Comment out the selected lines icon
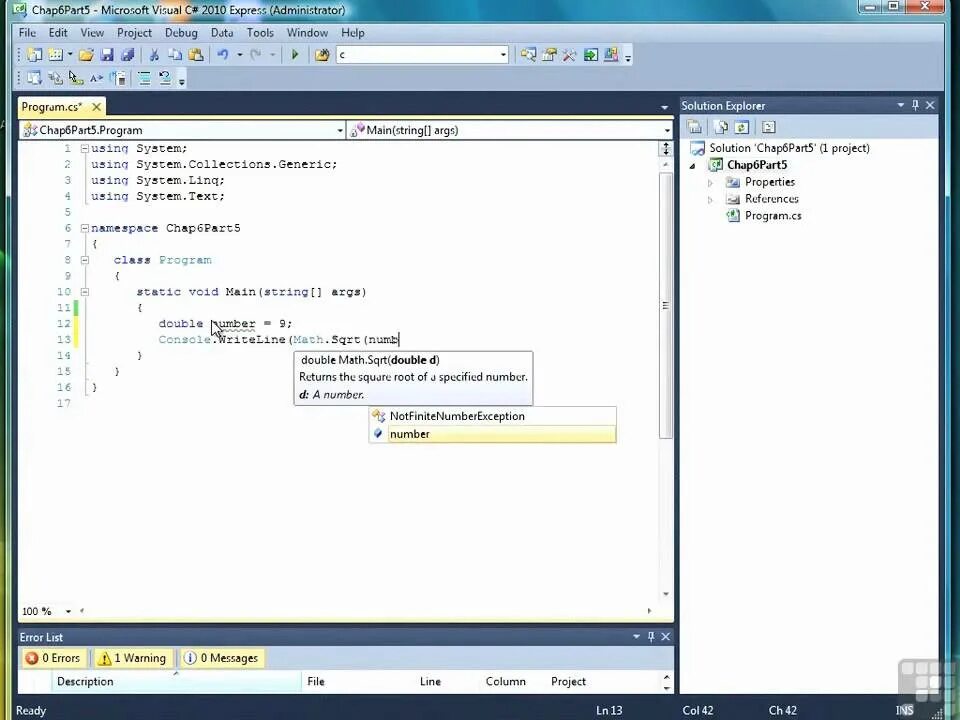The image size is (960, 720). (x=144, y=78)
